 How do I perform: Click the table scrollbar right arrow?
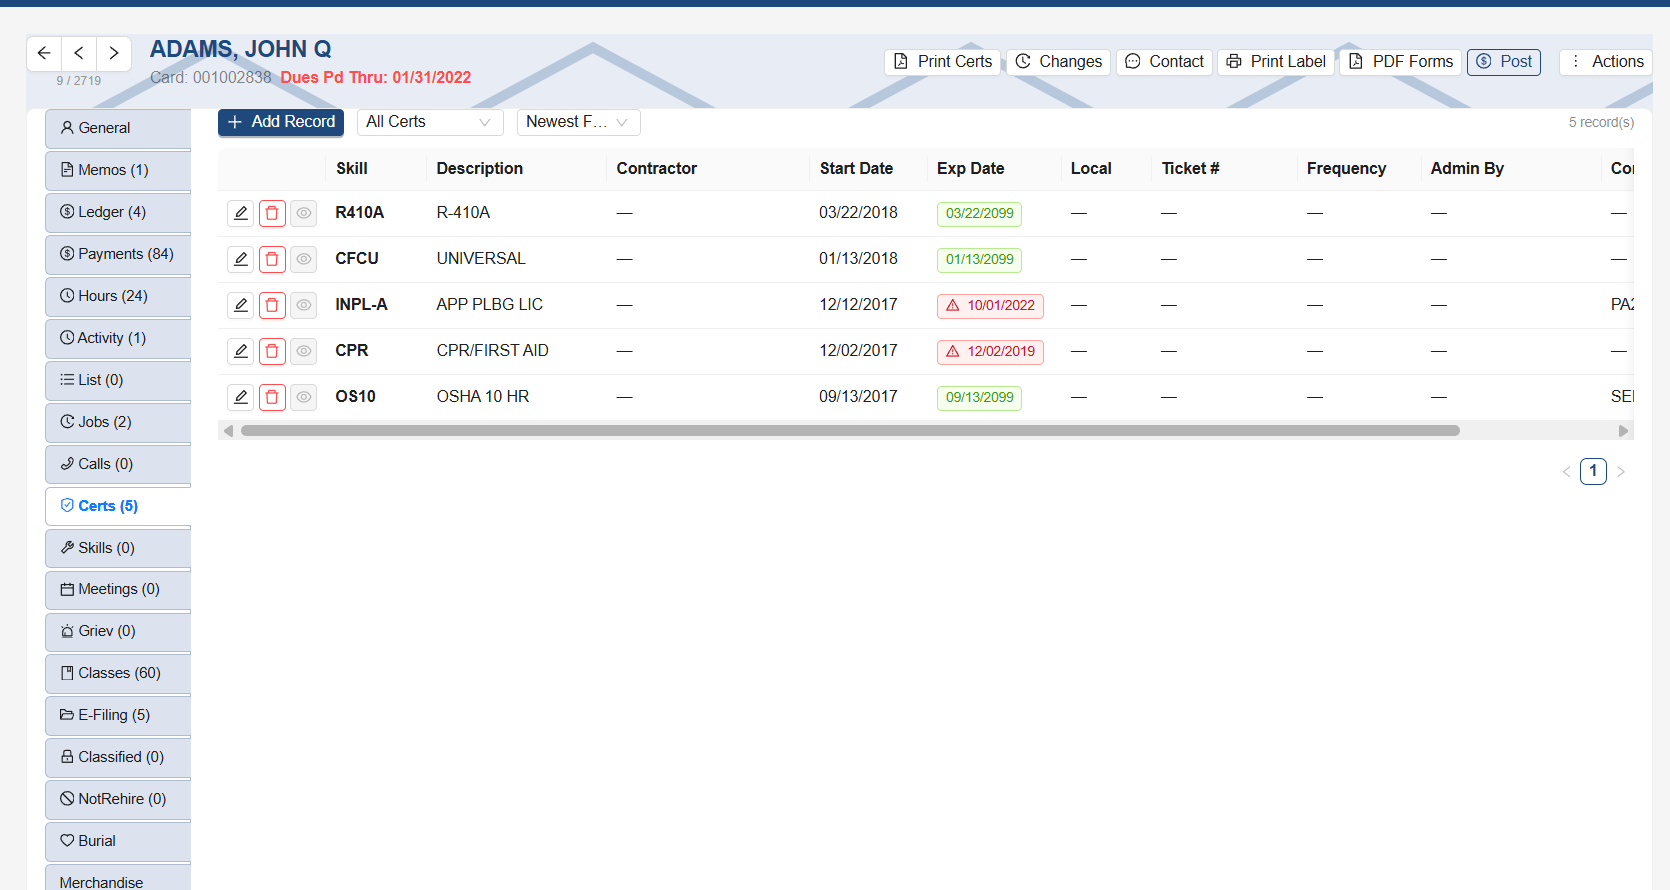click(1624, 431)
